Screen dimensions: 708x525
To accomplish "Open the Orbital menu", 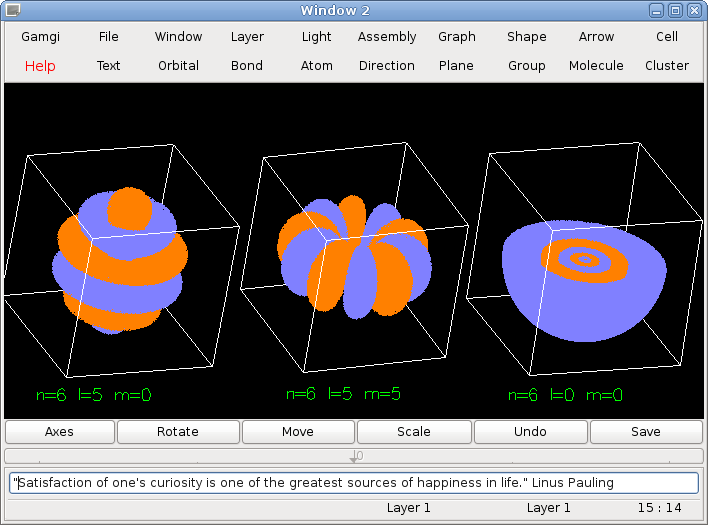I will pyautogui.click(x=178, y=66).
